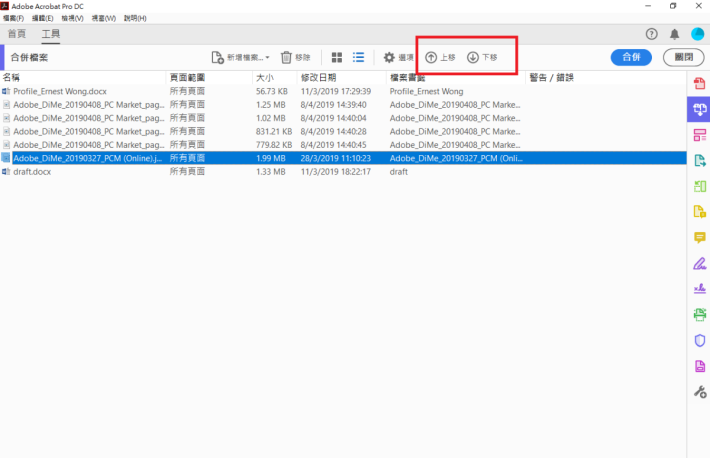Open the More Tools wrench icon

(x=700, y=392)
